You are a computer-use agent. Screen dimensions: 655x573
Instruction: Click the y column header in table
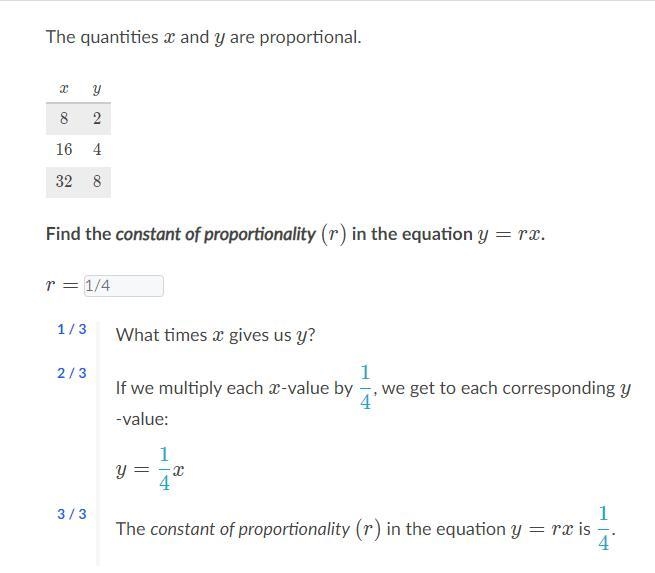point(97,89)
